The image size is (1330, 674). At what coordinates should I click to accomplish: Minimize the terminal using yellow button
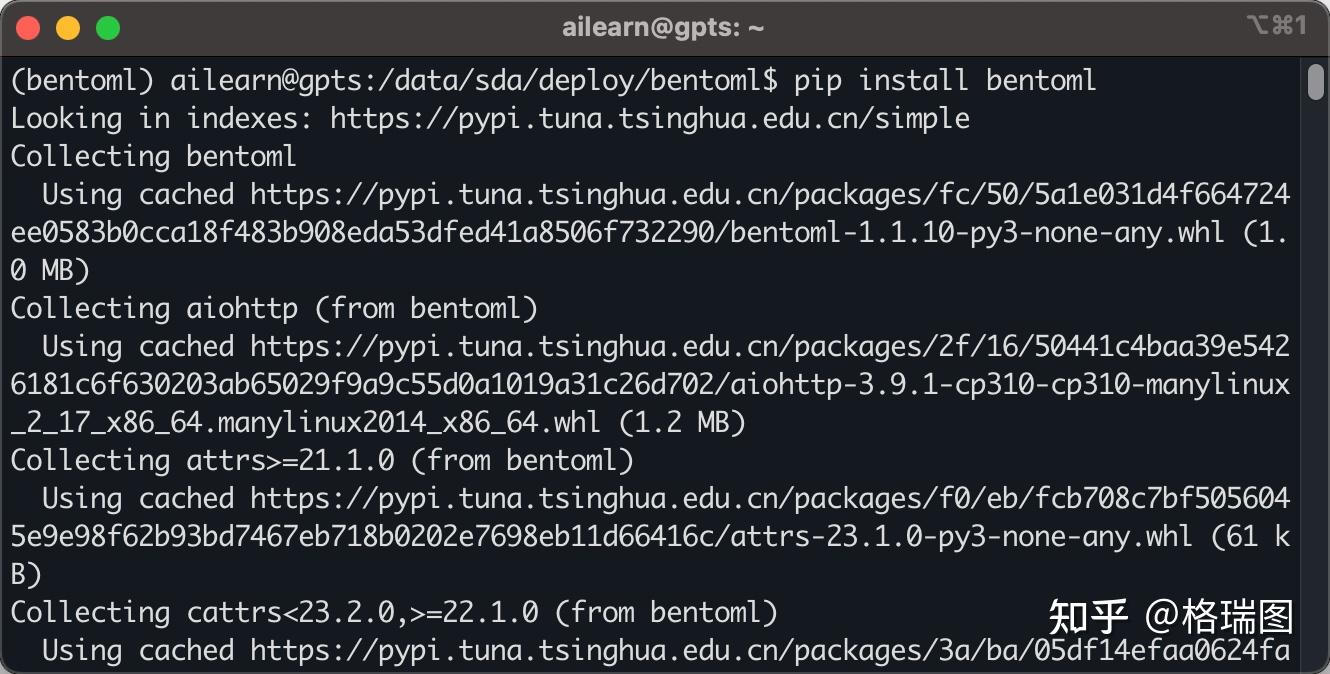(x=68, y=28)
